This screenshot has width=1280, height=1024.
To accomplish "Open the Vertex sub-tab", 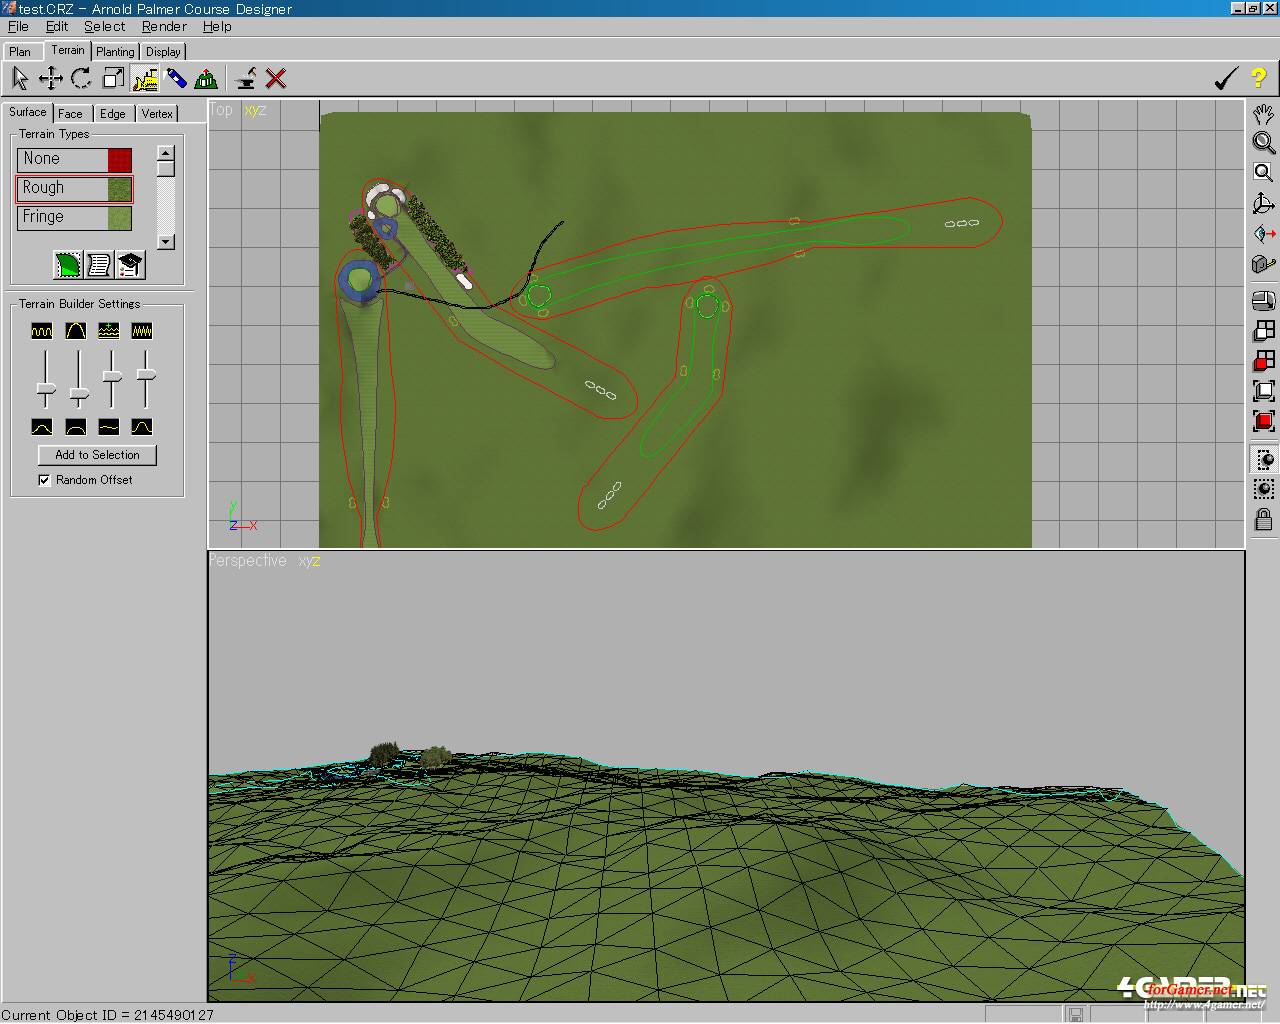I will point(157,114).
